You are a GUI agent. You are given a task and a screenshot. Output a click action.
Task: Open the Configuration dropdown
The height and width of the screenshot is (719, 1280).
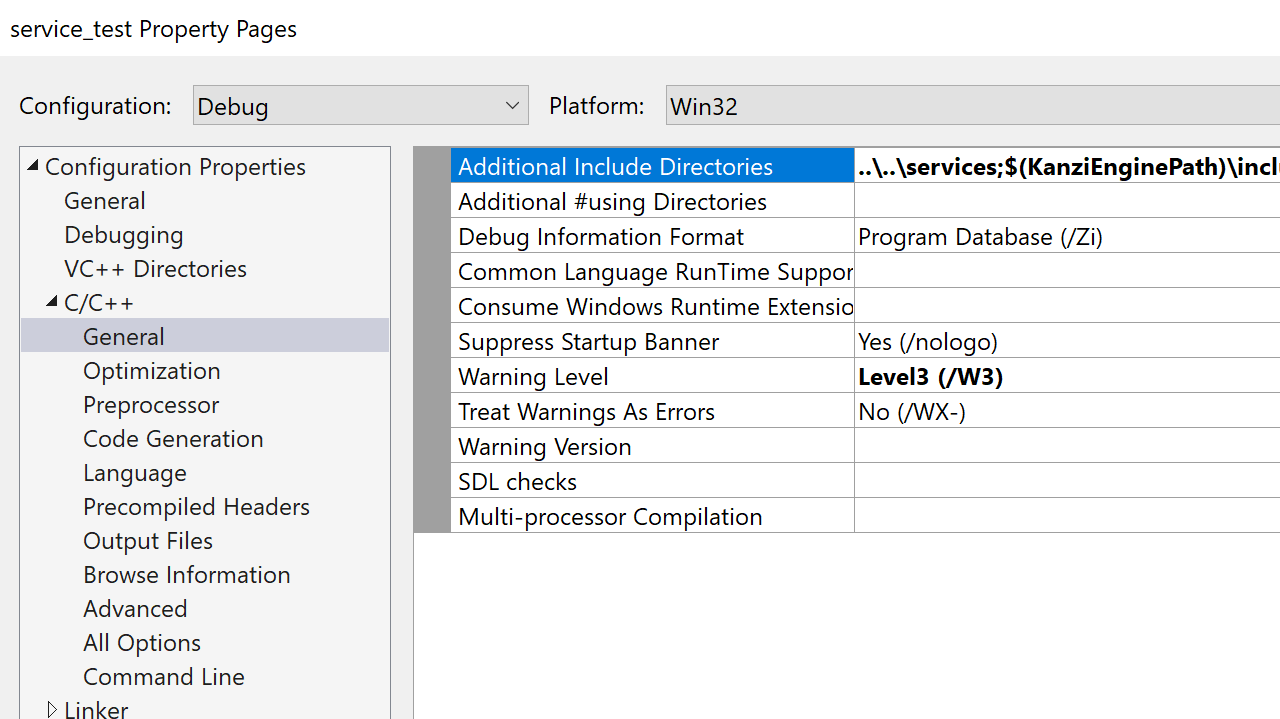[360, 105]
